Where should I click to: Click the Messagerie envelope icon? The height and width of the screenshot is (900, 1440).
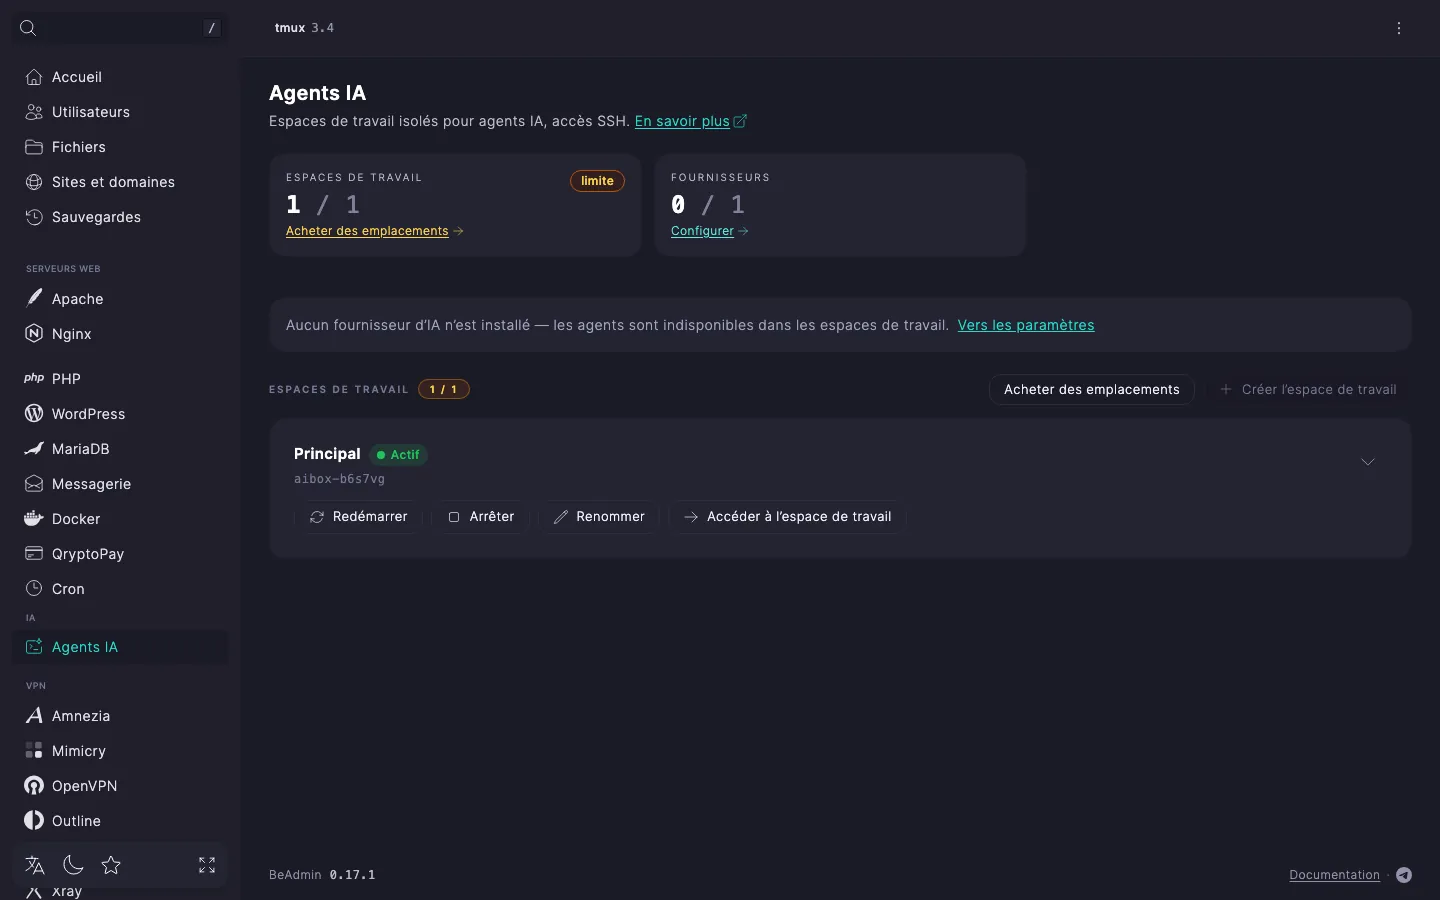[34, 484]
